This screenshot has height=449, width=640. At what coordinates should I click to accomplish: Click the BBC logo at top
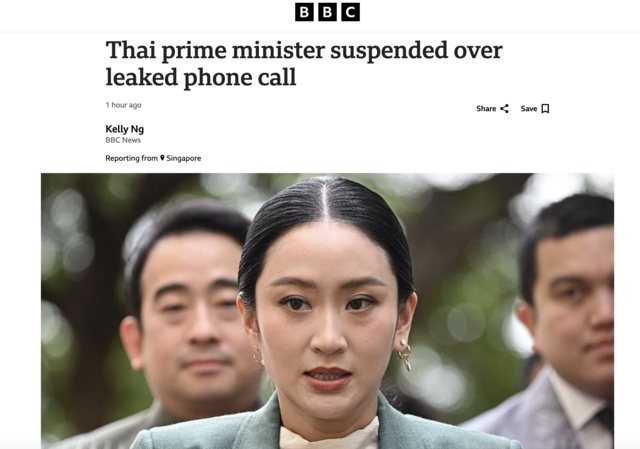tap(327, 12)
